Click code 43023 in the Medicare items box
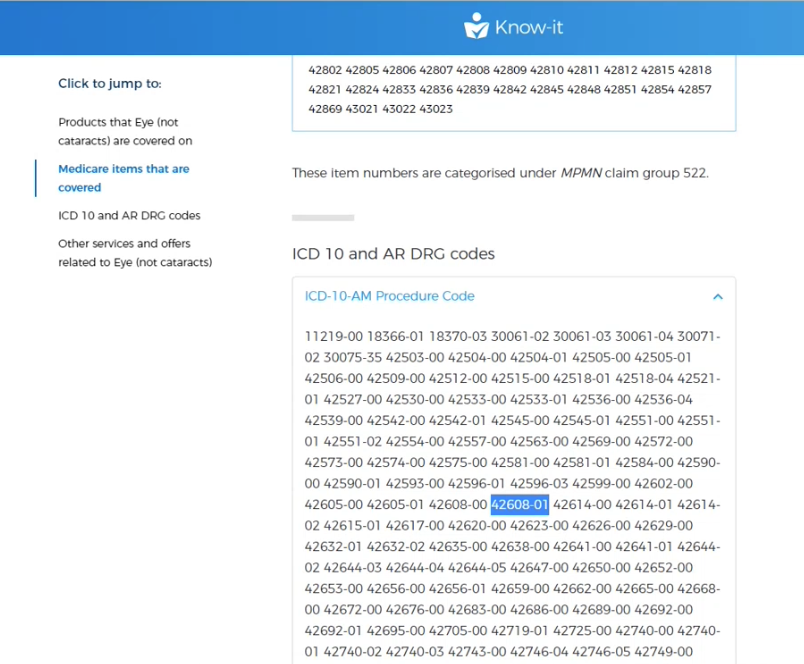Viewport: 804px width, 664px height. tap(436, 108)
